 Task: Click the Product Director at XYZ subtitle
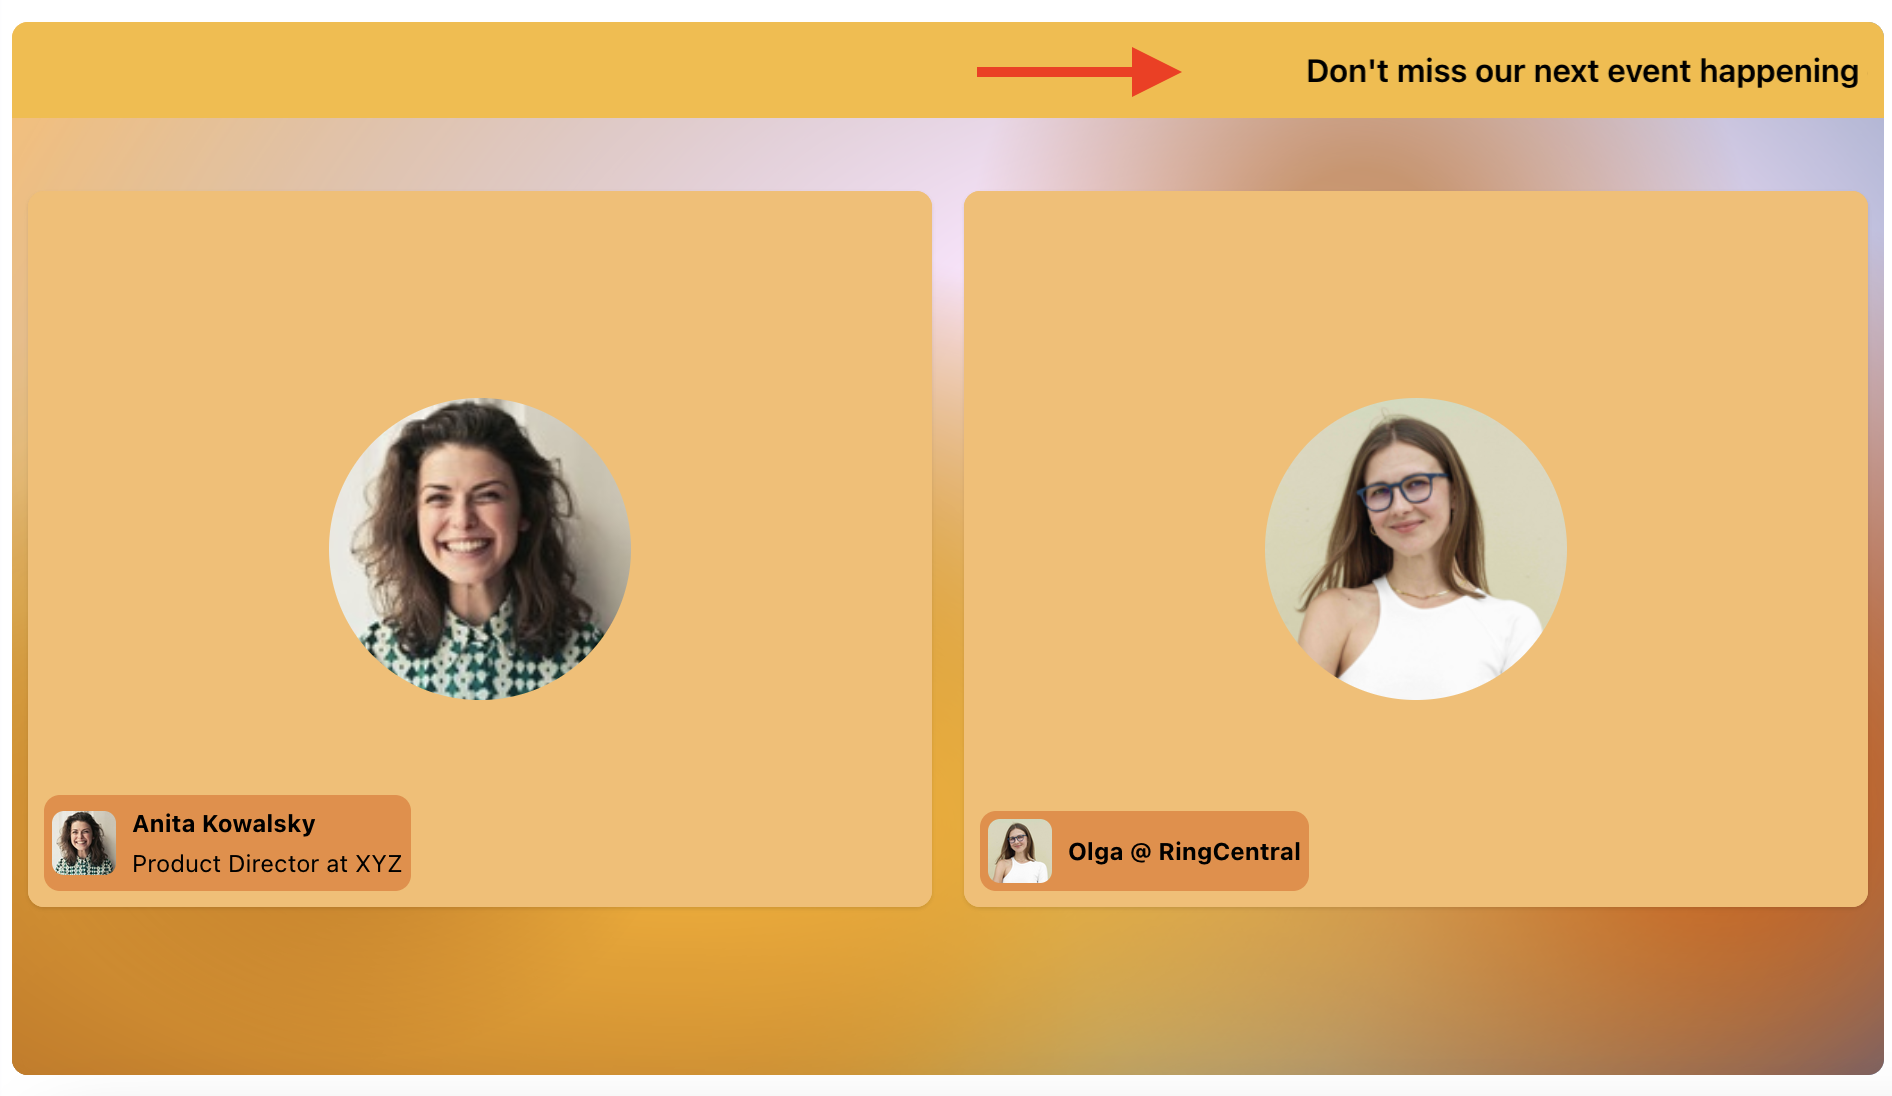[267, 864]
